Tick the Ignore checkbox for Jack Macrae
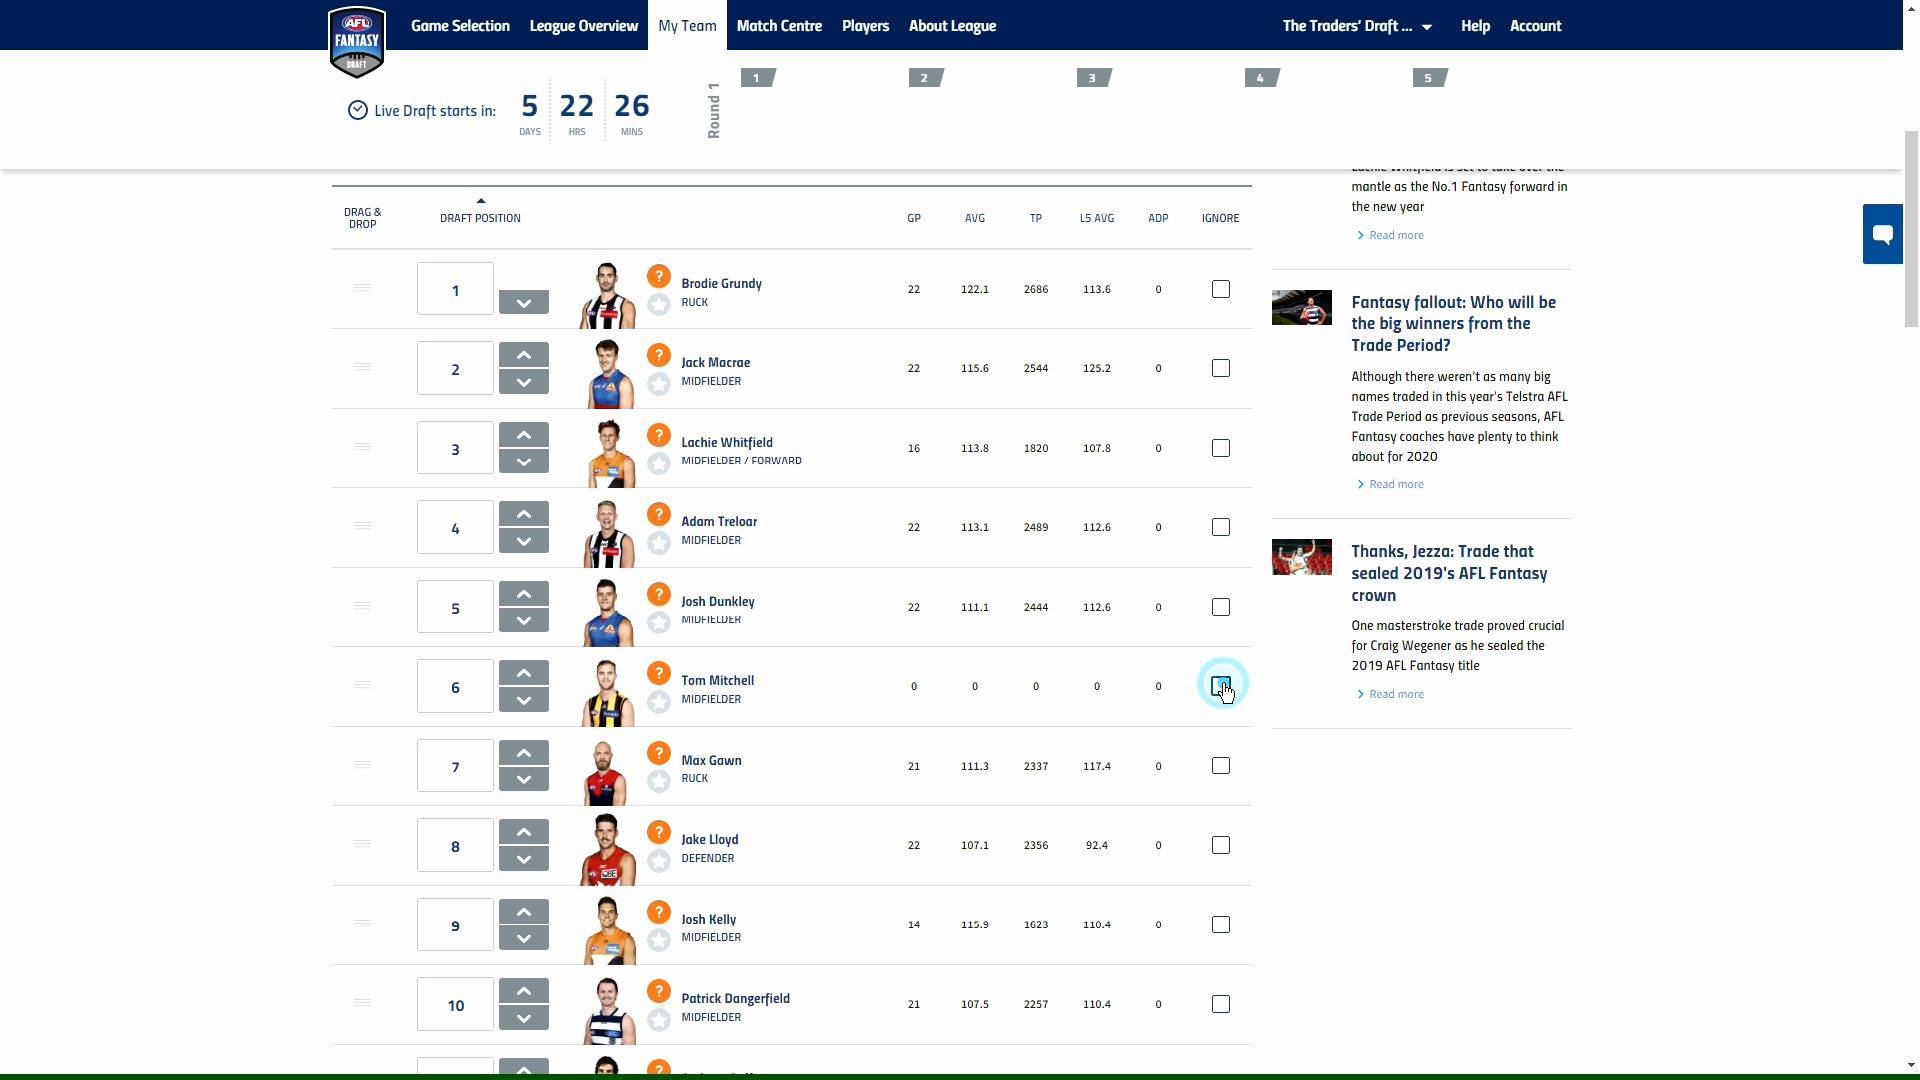Image resolution: width=1920 pixels, height=1080 pixels. click(1220, 368)
